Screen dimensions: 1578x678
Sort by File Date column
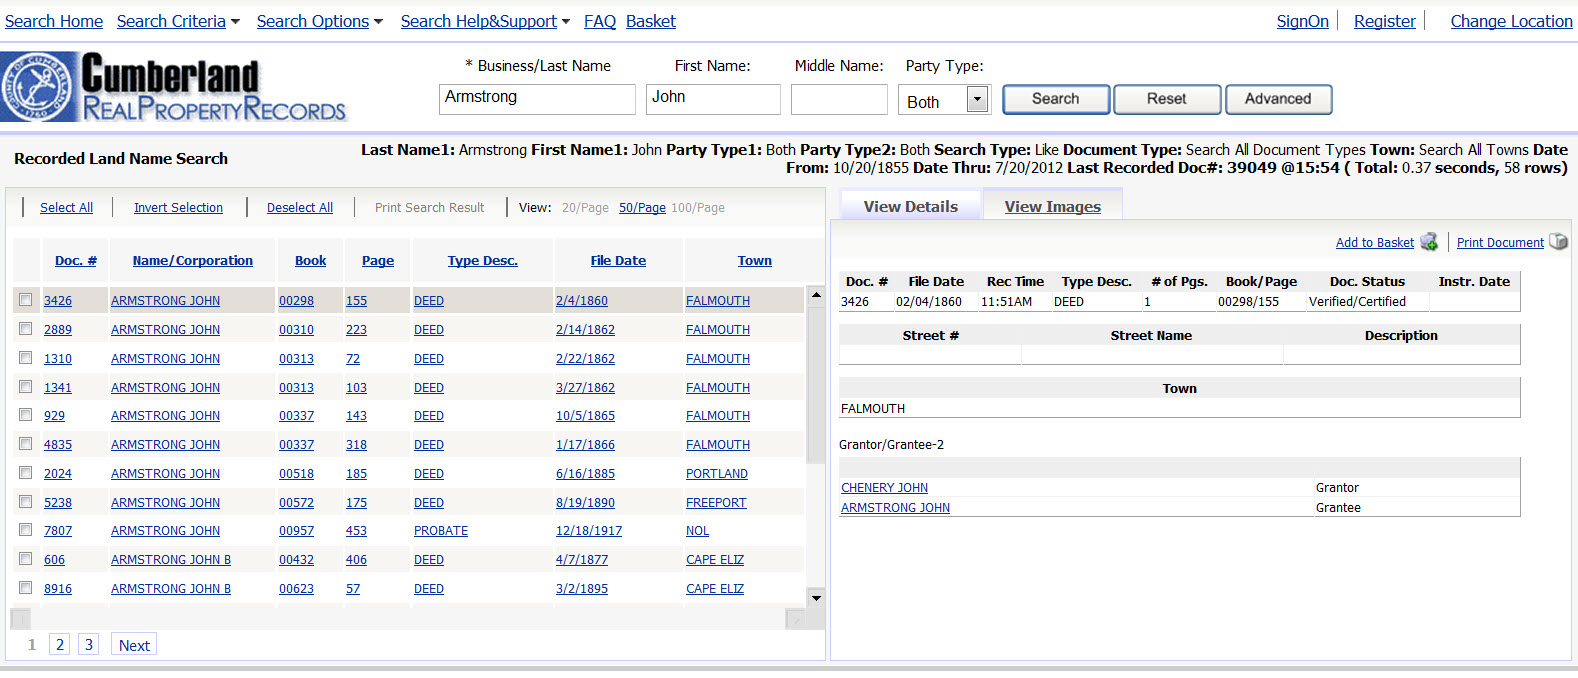pyautogui.click(x=618, y=260)
